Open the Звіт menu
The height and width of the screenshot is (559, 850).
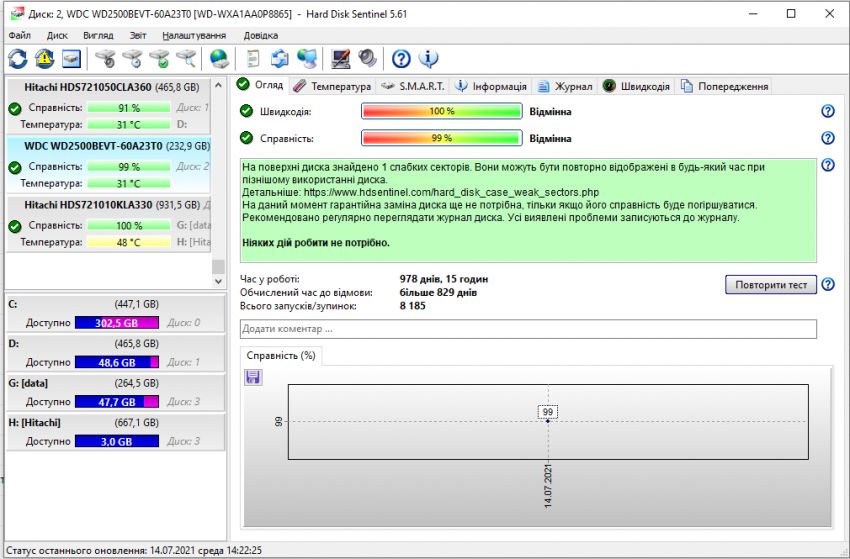click(138, 35)
